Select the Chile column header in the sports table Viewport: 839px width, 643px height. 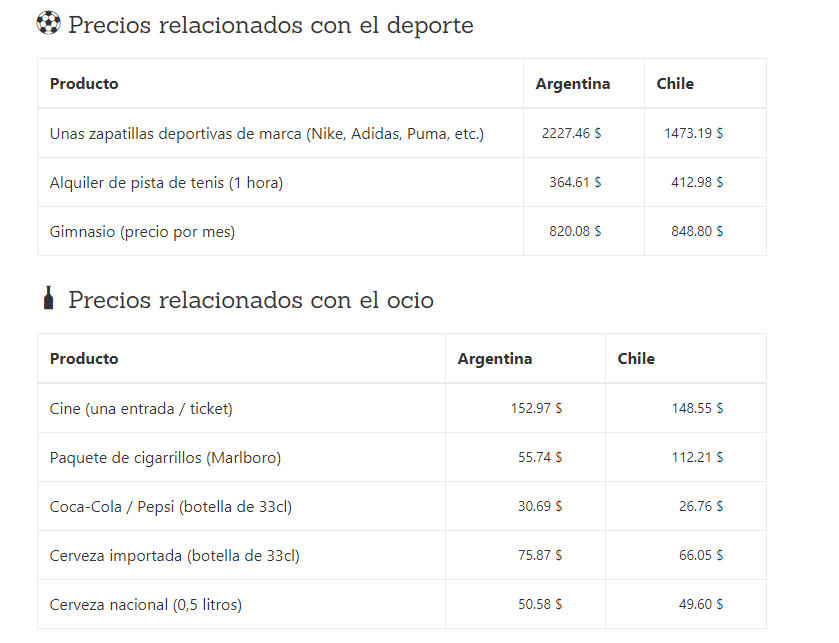point(675,84)
